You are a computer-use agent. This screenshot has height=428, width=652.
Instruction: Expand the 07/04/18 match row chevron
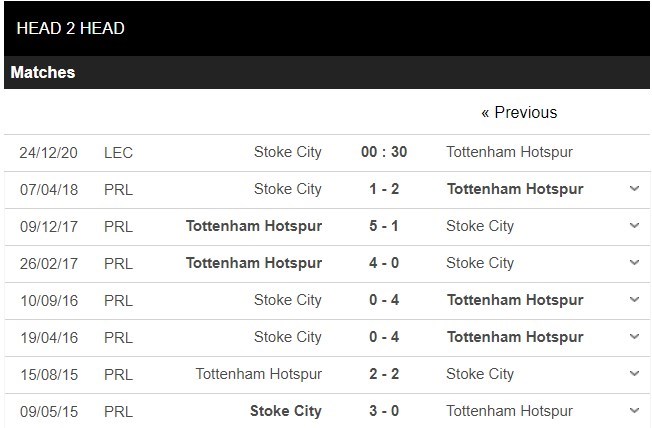(634, 189)
